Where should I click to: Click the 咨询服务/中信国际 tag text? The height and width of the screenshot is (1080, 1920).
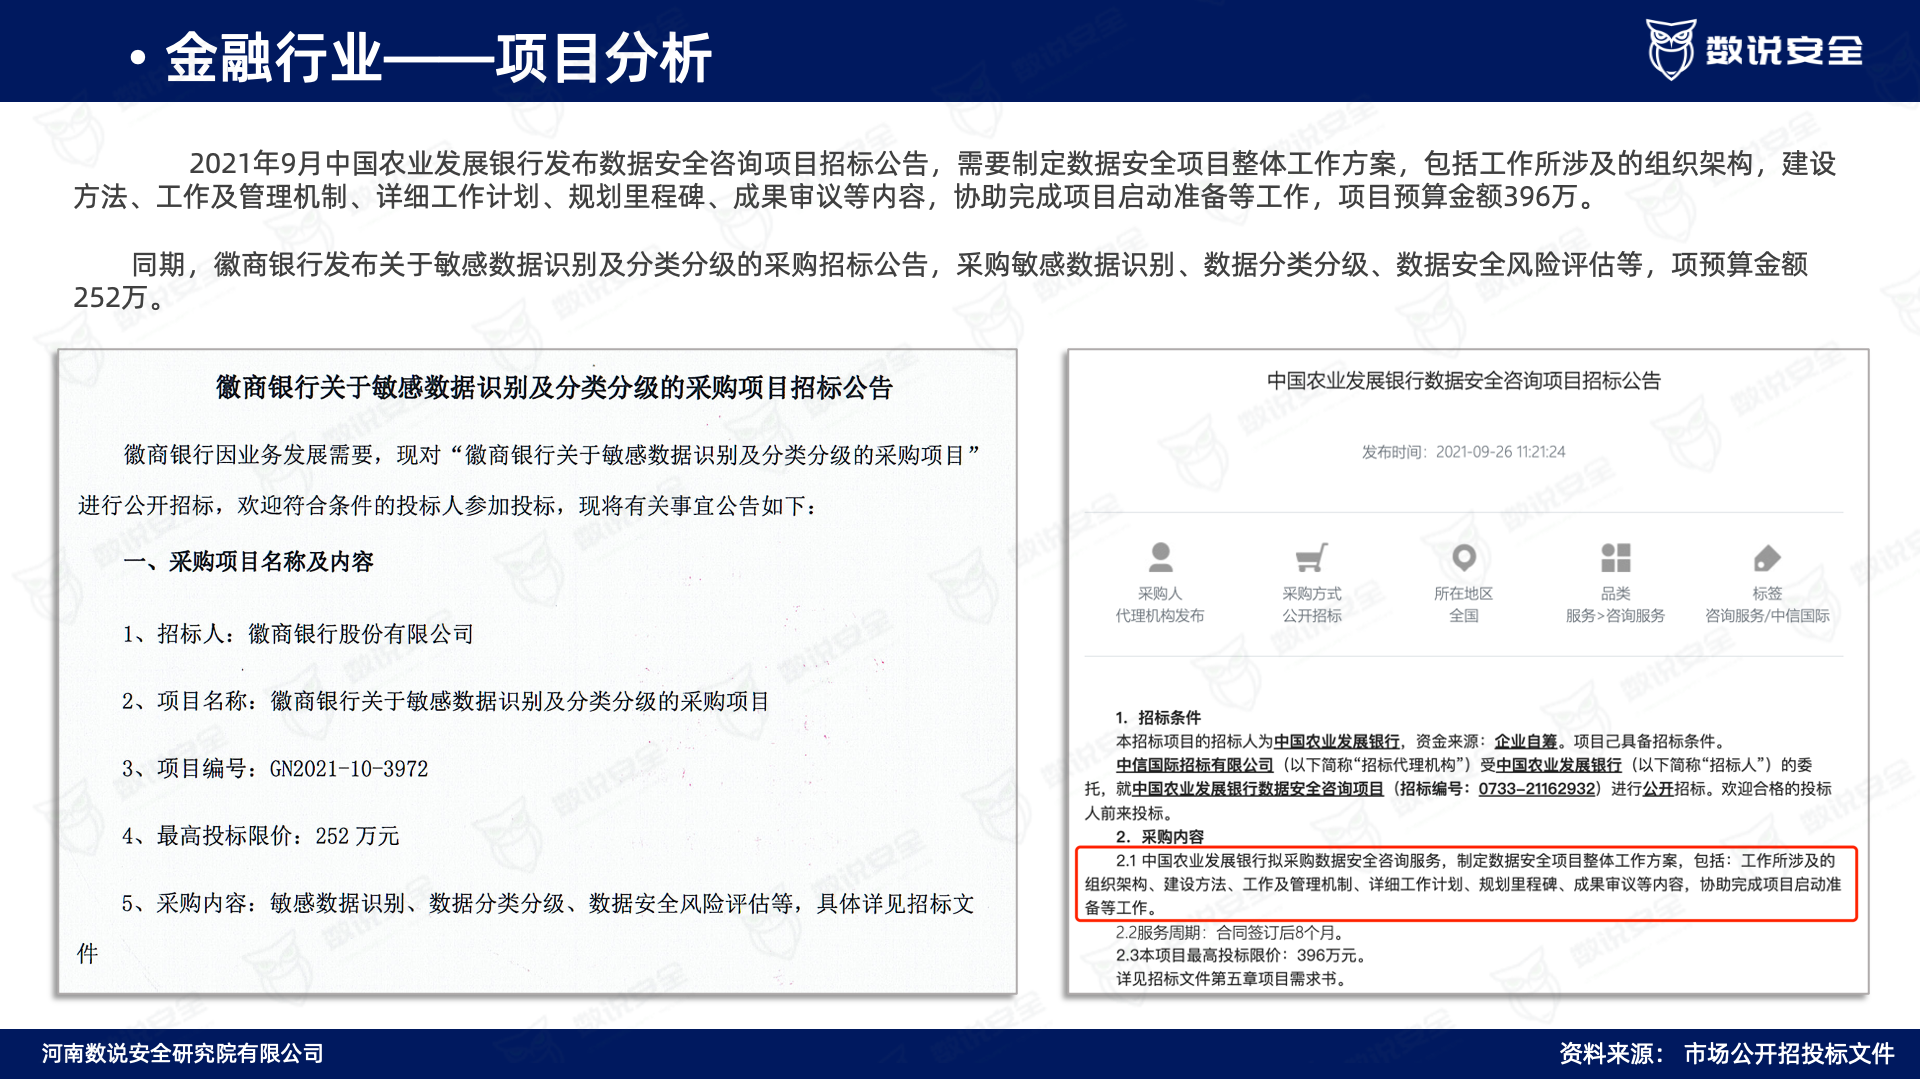[x=1767, y=616]
